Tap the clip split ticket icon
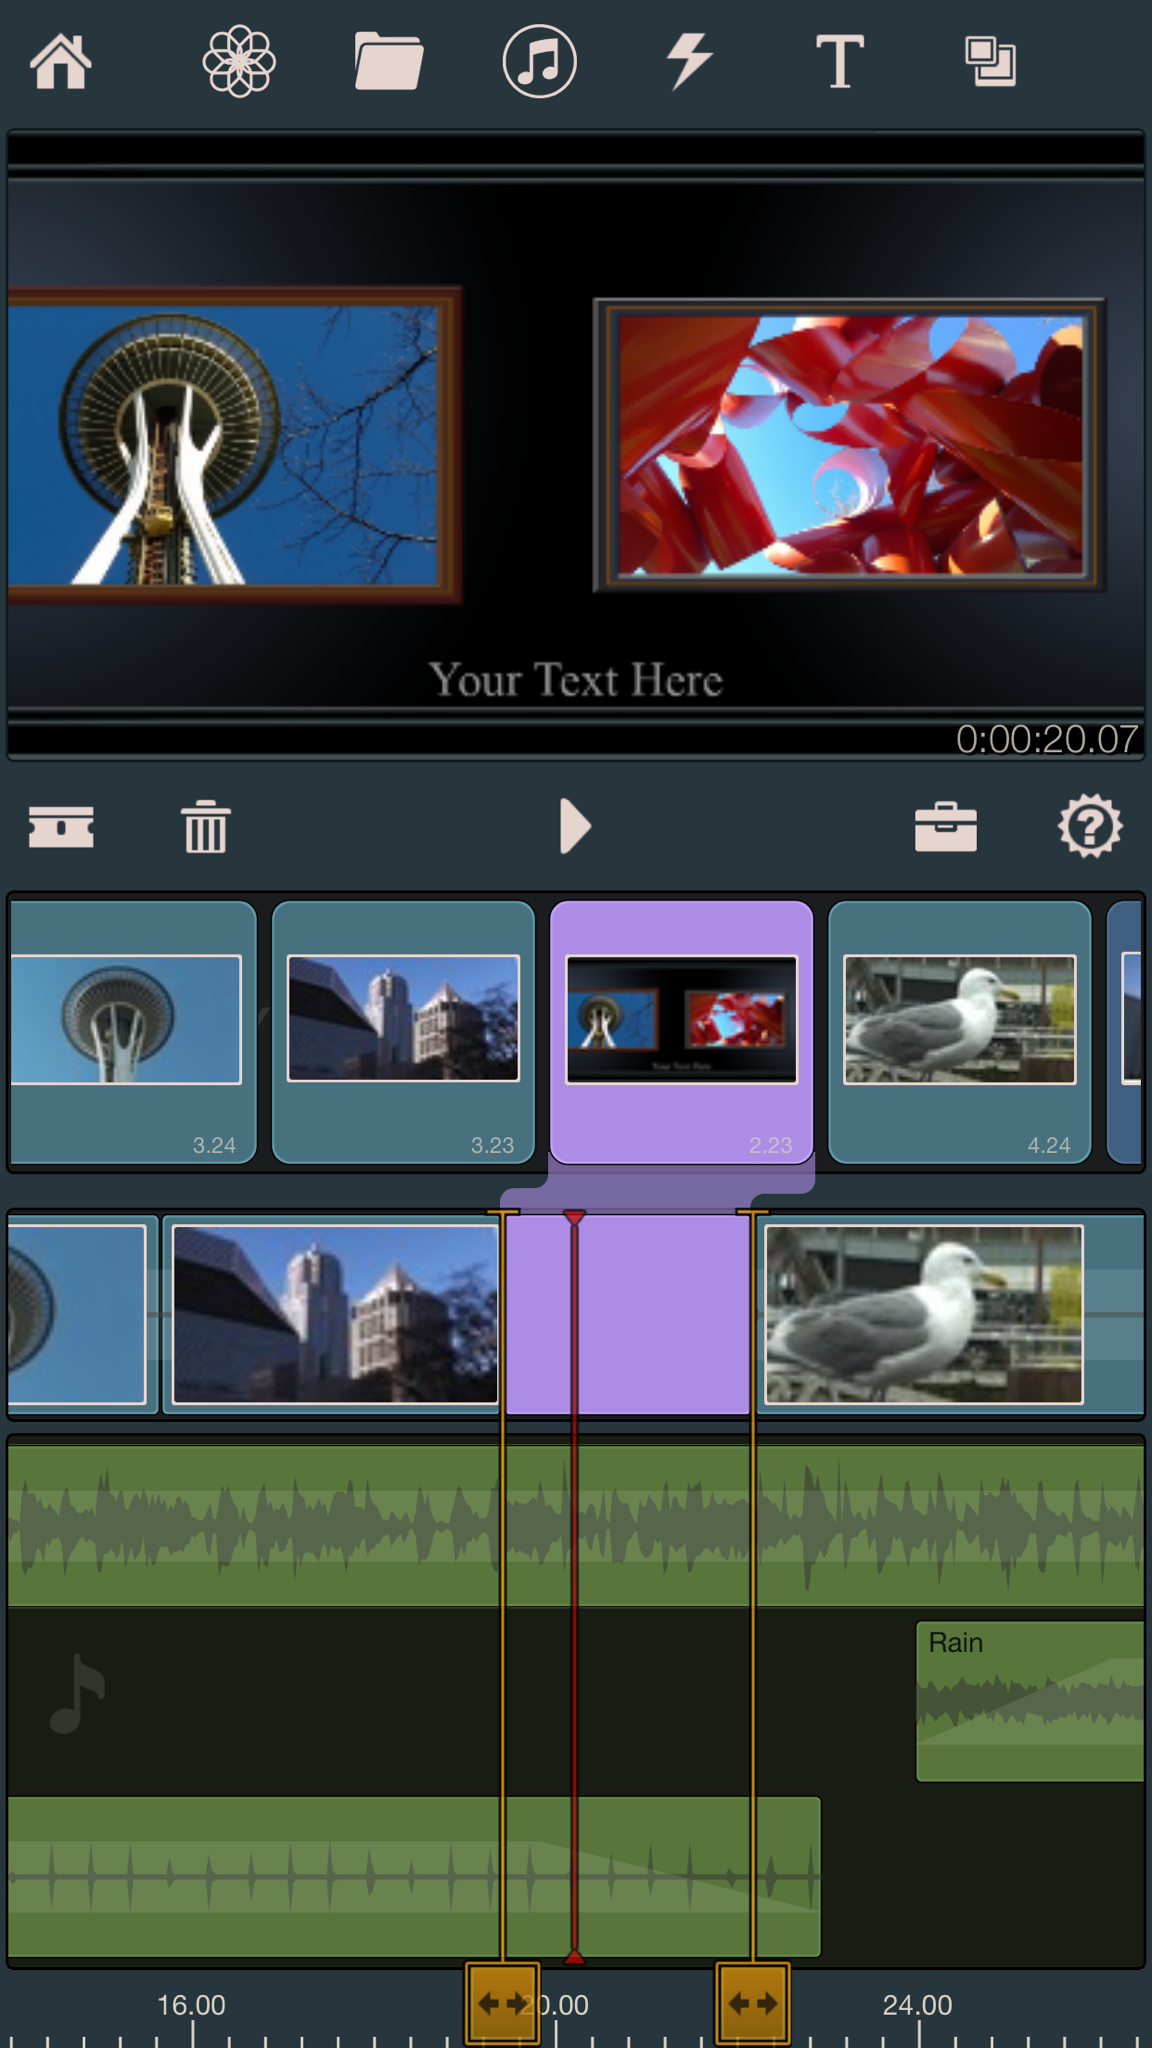Image resolution: width=1152 pixels, height=2048 pixels. tap(61, 827)
